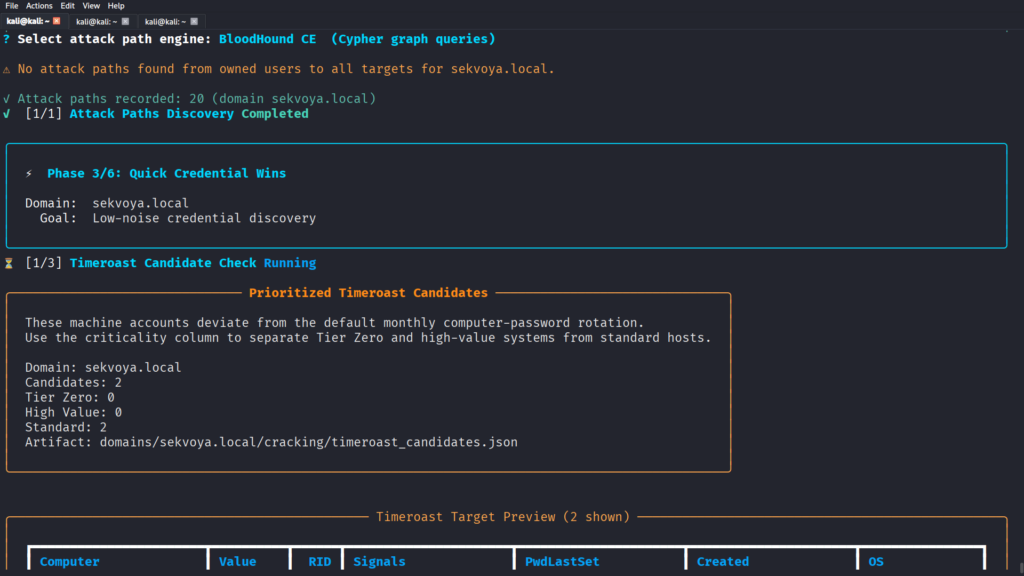Screen dimensions: 1024x576
Task: Close the third kali@kali terminal tab
Action: coord(194,22)
